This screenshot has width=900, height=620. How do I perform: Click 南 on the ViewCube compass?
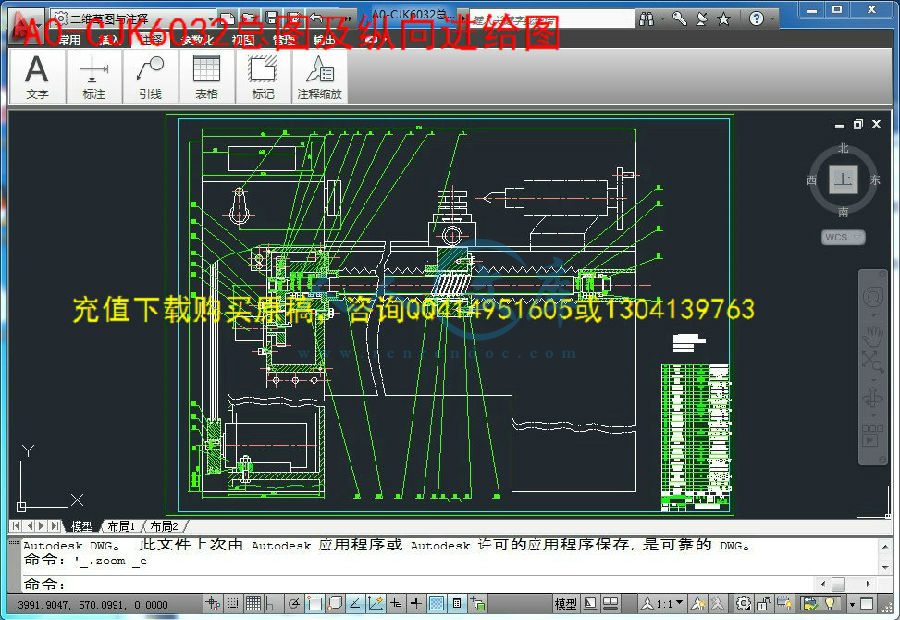(x=843, y=212)
